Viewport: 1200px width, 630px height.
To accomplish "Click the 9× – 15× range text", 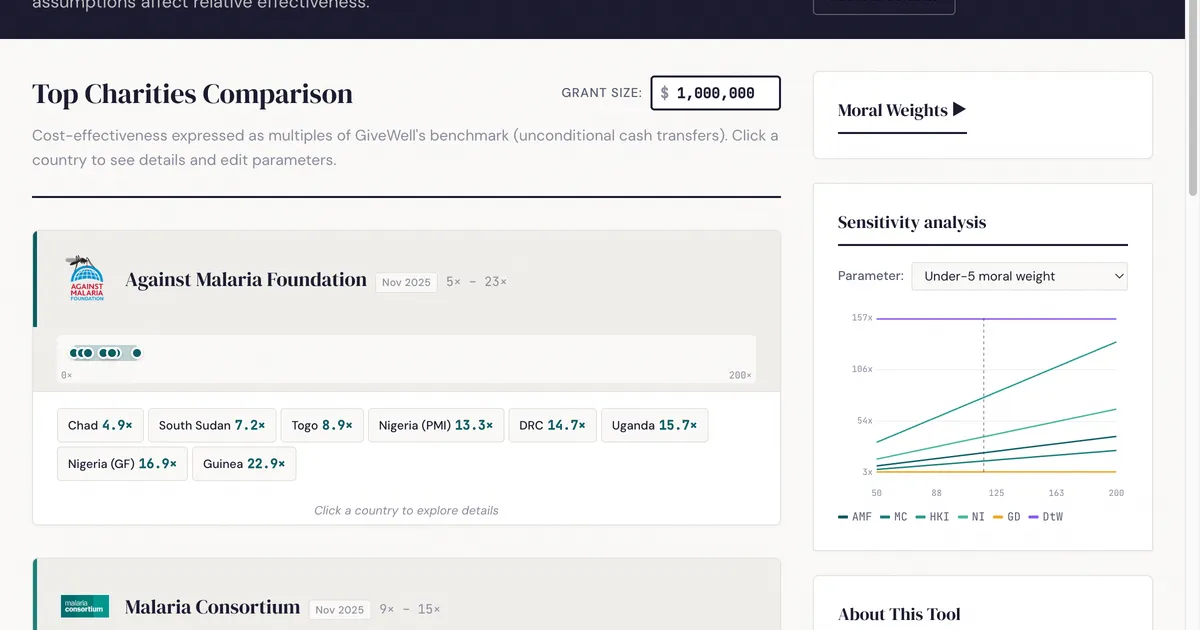I will click(409, 609).
